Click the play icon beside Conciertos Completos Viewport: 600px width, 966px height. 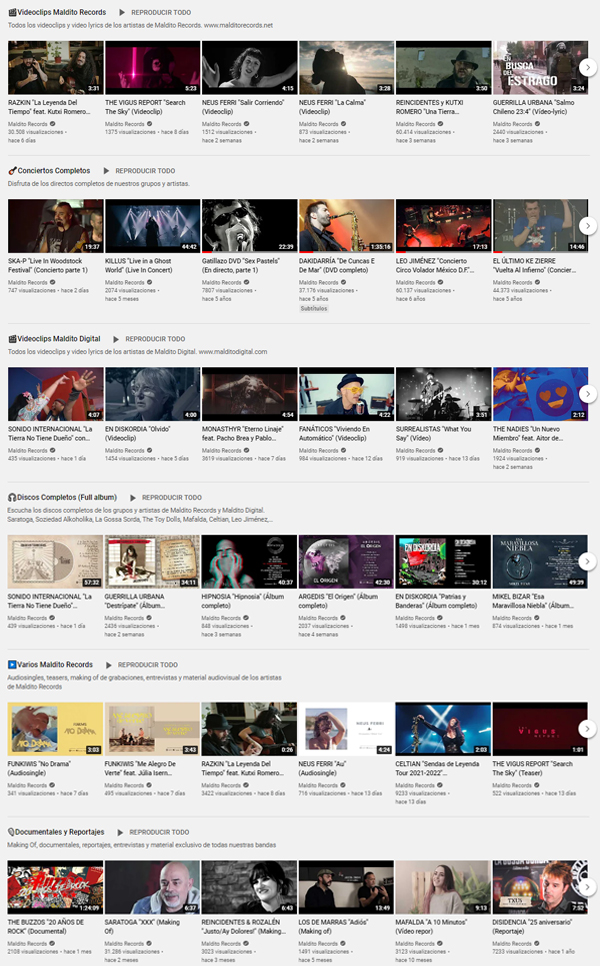coord(107,171)
